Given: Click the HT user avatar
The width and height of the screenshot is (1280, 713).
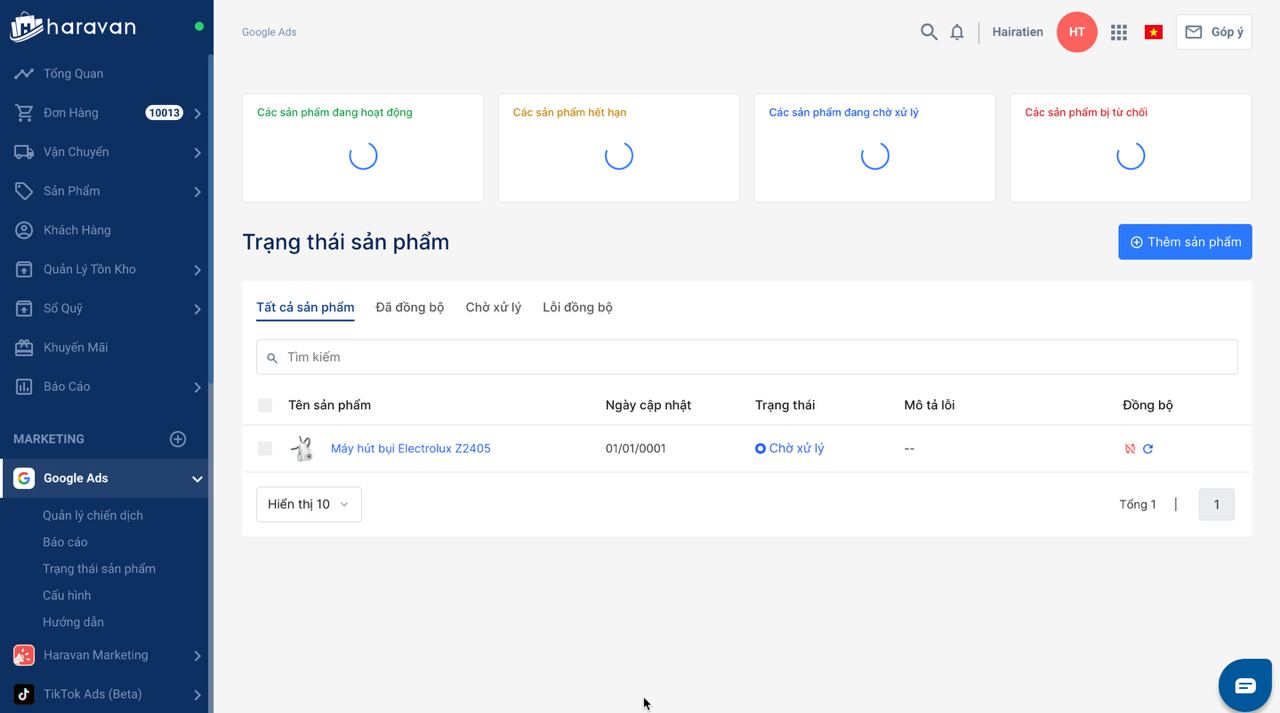Looking at the screenshot, I should tap(1077, 32).
